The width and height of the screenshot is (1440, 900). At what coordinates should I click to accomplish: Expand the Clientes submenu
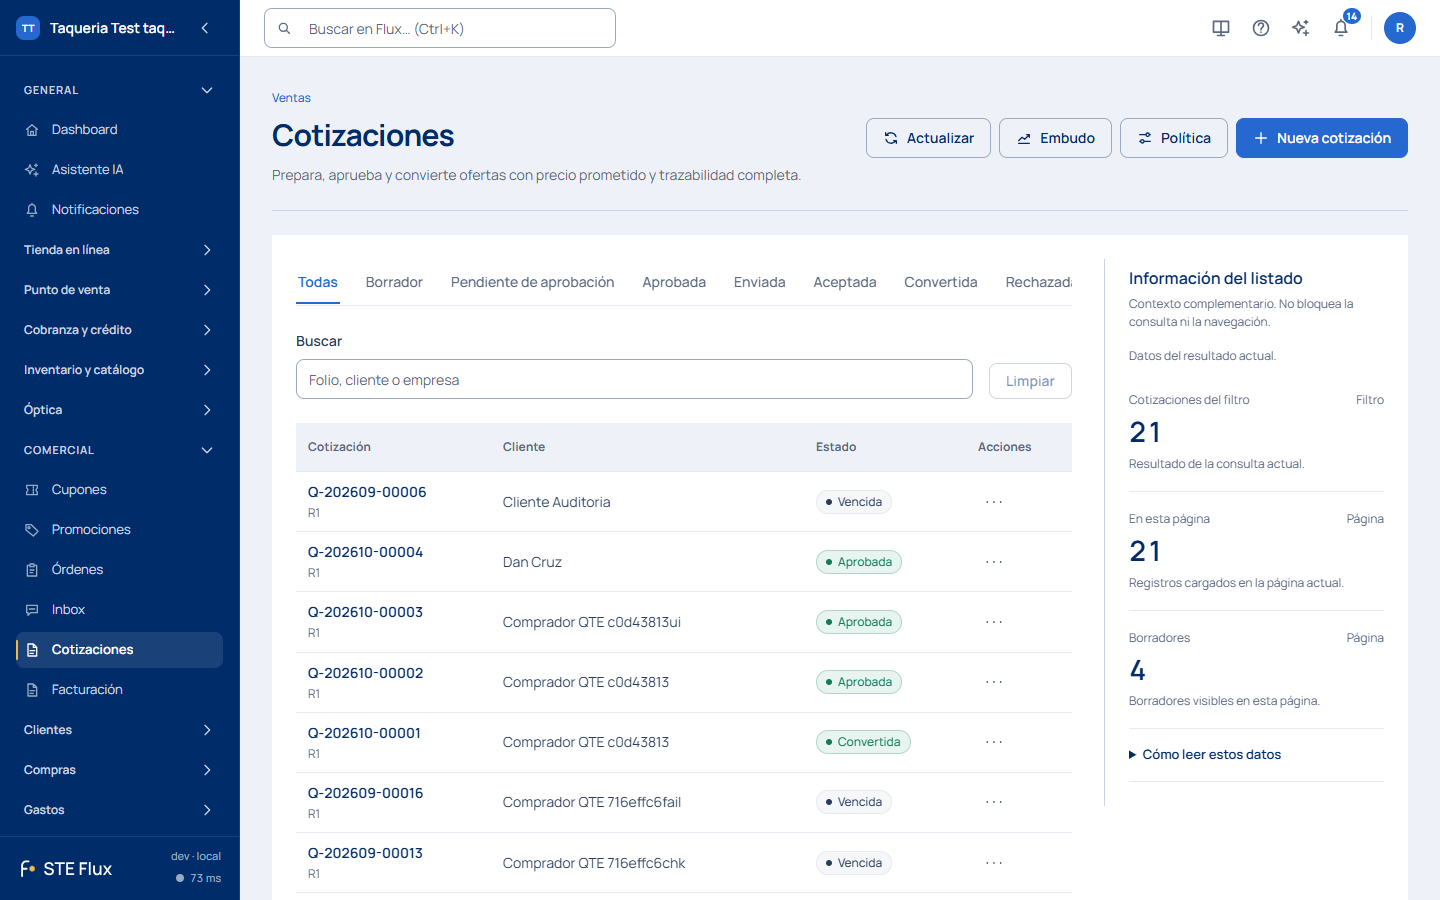click(x=120, y=730)
